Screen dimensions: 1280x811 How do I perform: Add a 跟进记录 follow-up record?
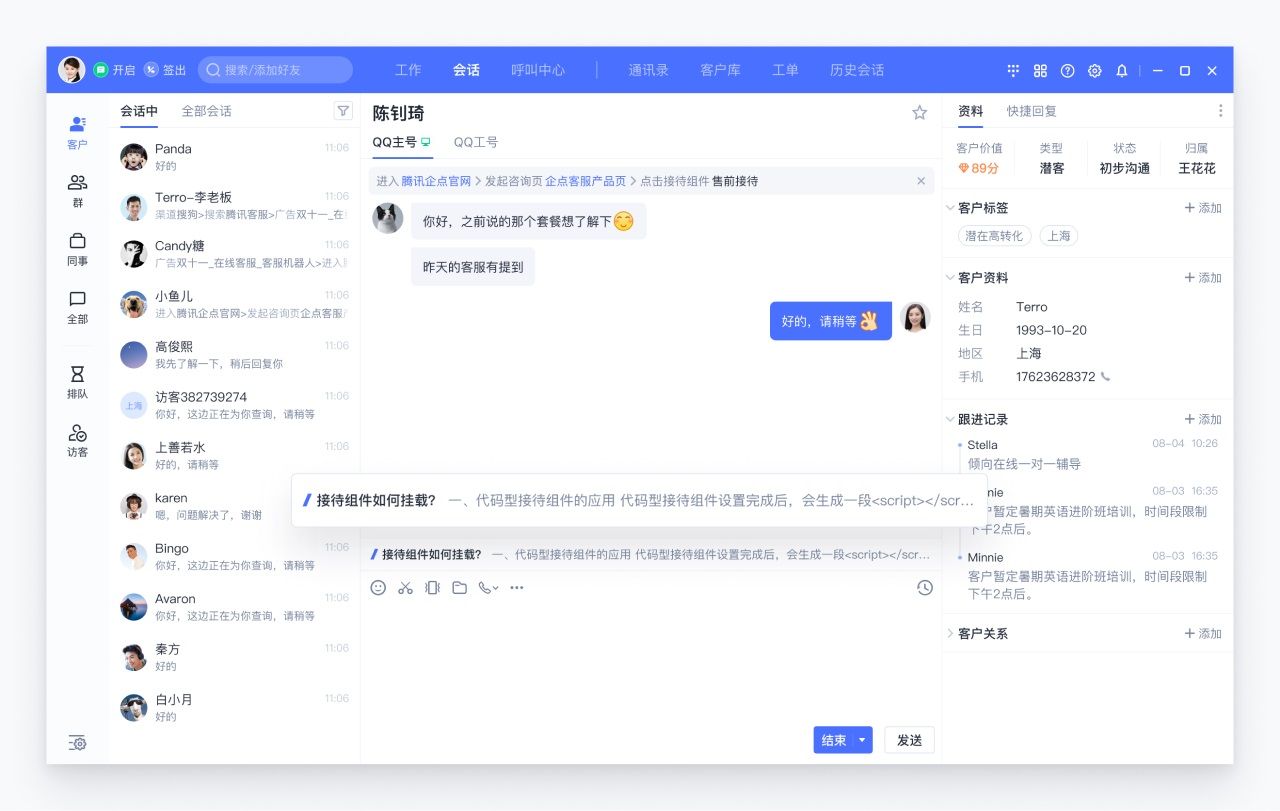(1203, 419)
